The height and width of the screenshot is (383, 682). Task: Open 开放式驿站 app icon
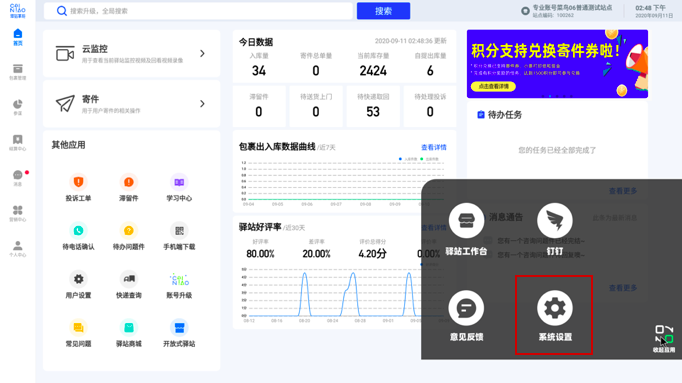click(x=179, y=327)
